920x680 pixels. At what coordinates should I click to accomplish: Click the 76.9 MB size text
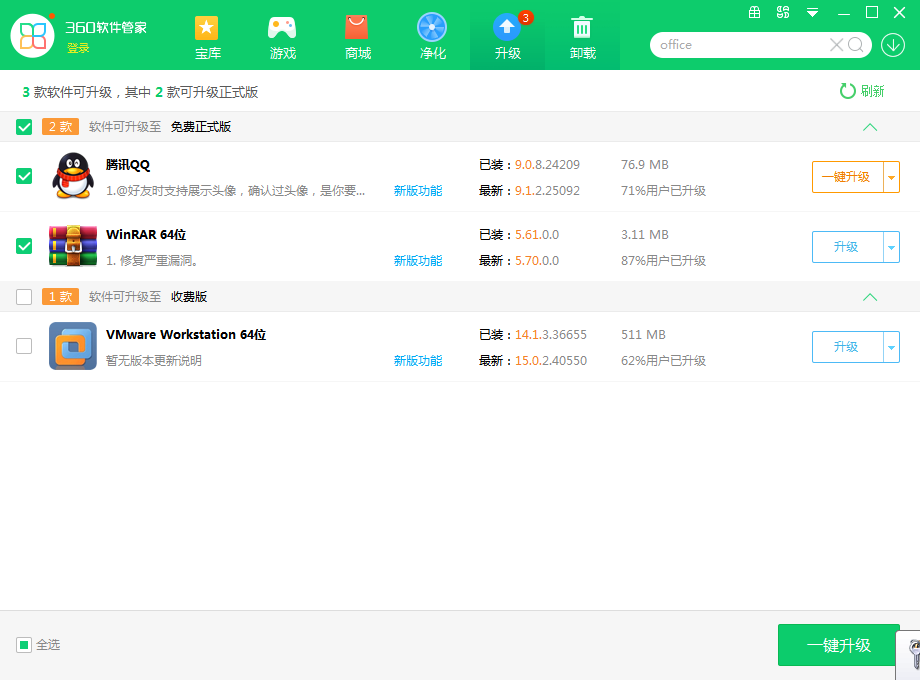[x=645, y=165]
